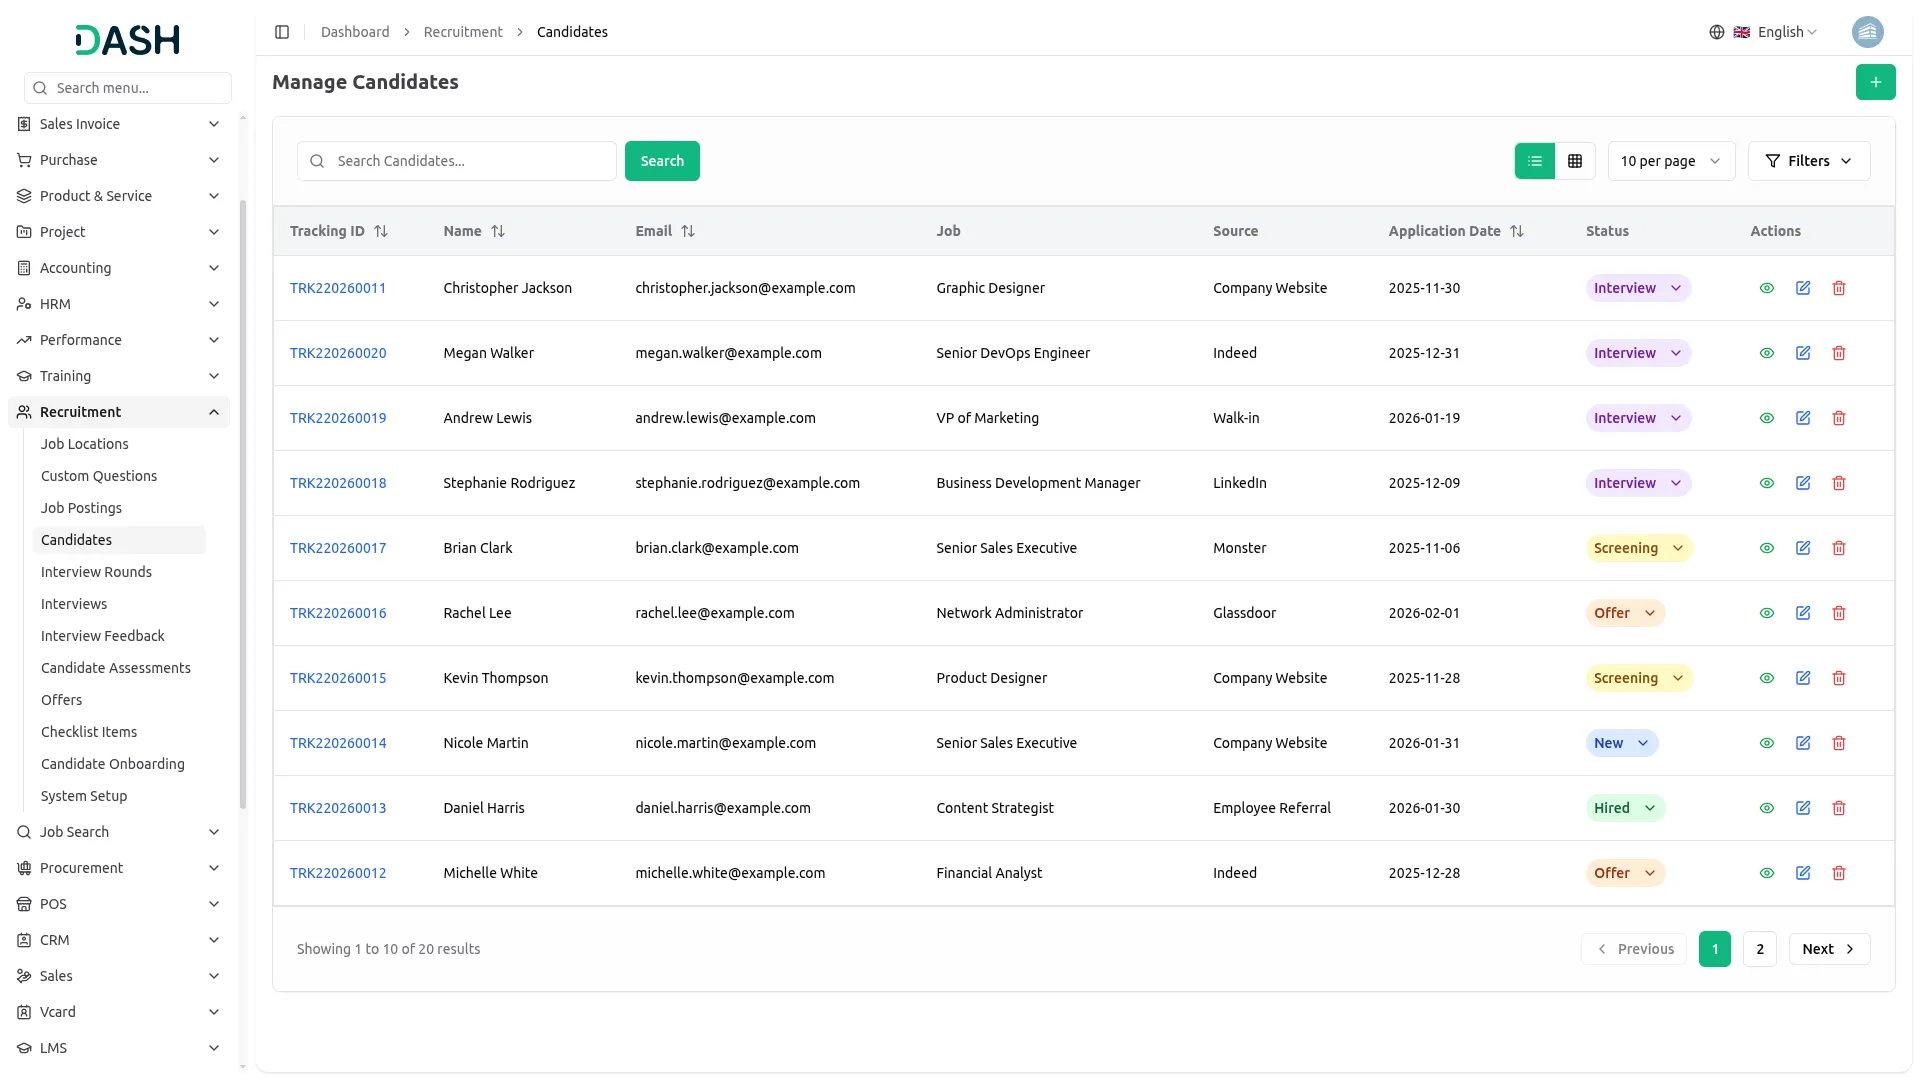View Daniel Harris's details with eye icon
Viewport: 1920px width, 1080px height.
pyautogui.click(x=1766, y=808)
